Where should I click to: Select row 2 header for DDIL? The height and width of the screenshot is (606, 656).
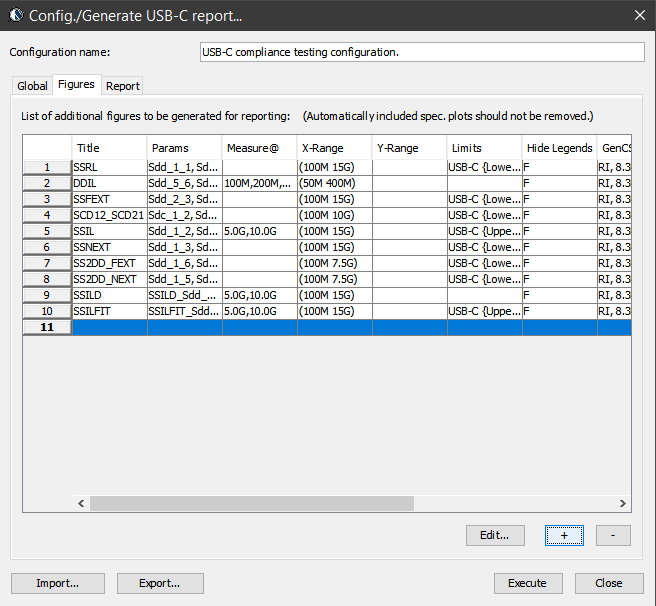click(x=47, y=184)
